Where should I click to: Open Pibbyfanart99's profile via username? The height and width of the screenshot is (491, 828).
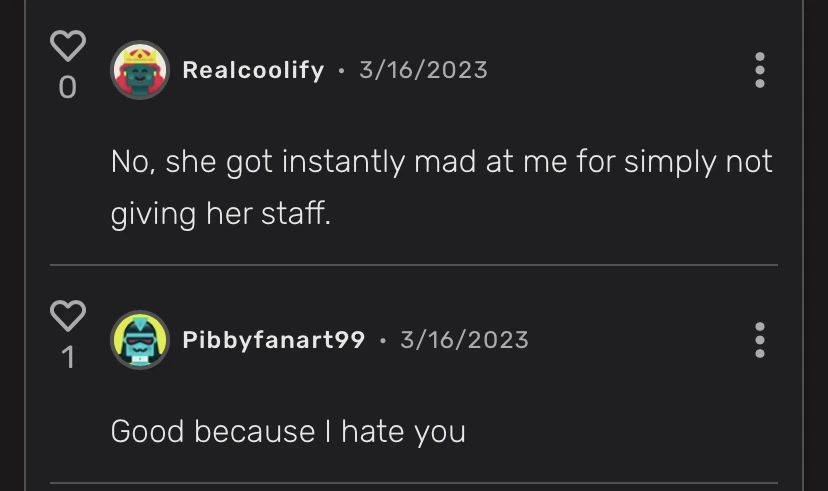(273, 340)
